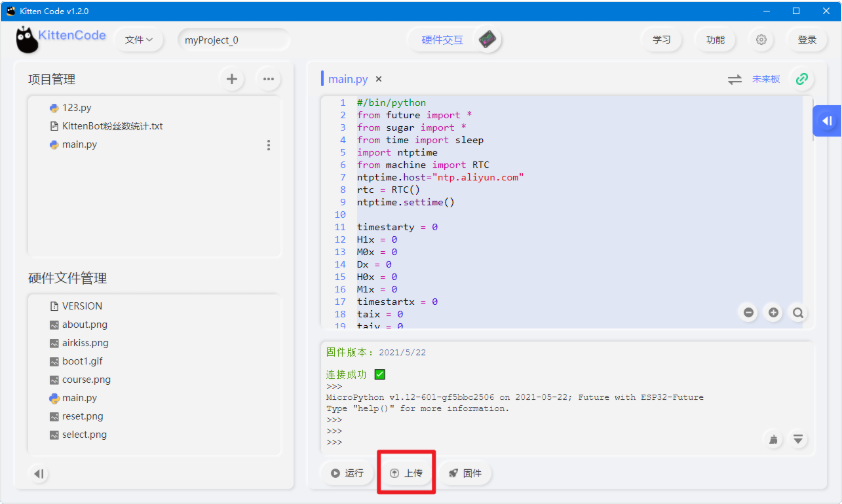This screenshot has width=842, height=504.
Task: Clear the console with the broom icon
Action: pos(773,440)
